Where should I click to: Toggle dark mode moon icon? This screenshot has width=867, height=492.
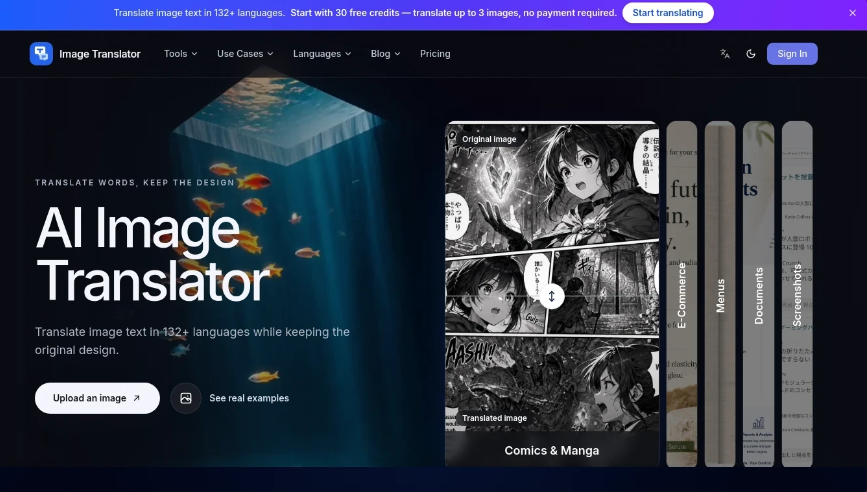[x=751, y=54]
